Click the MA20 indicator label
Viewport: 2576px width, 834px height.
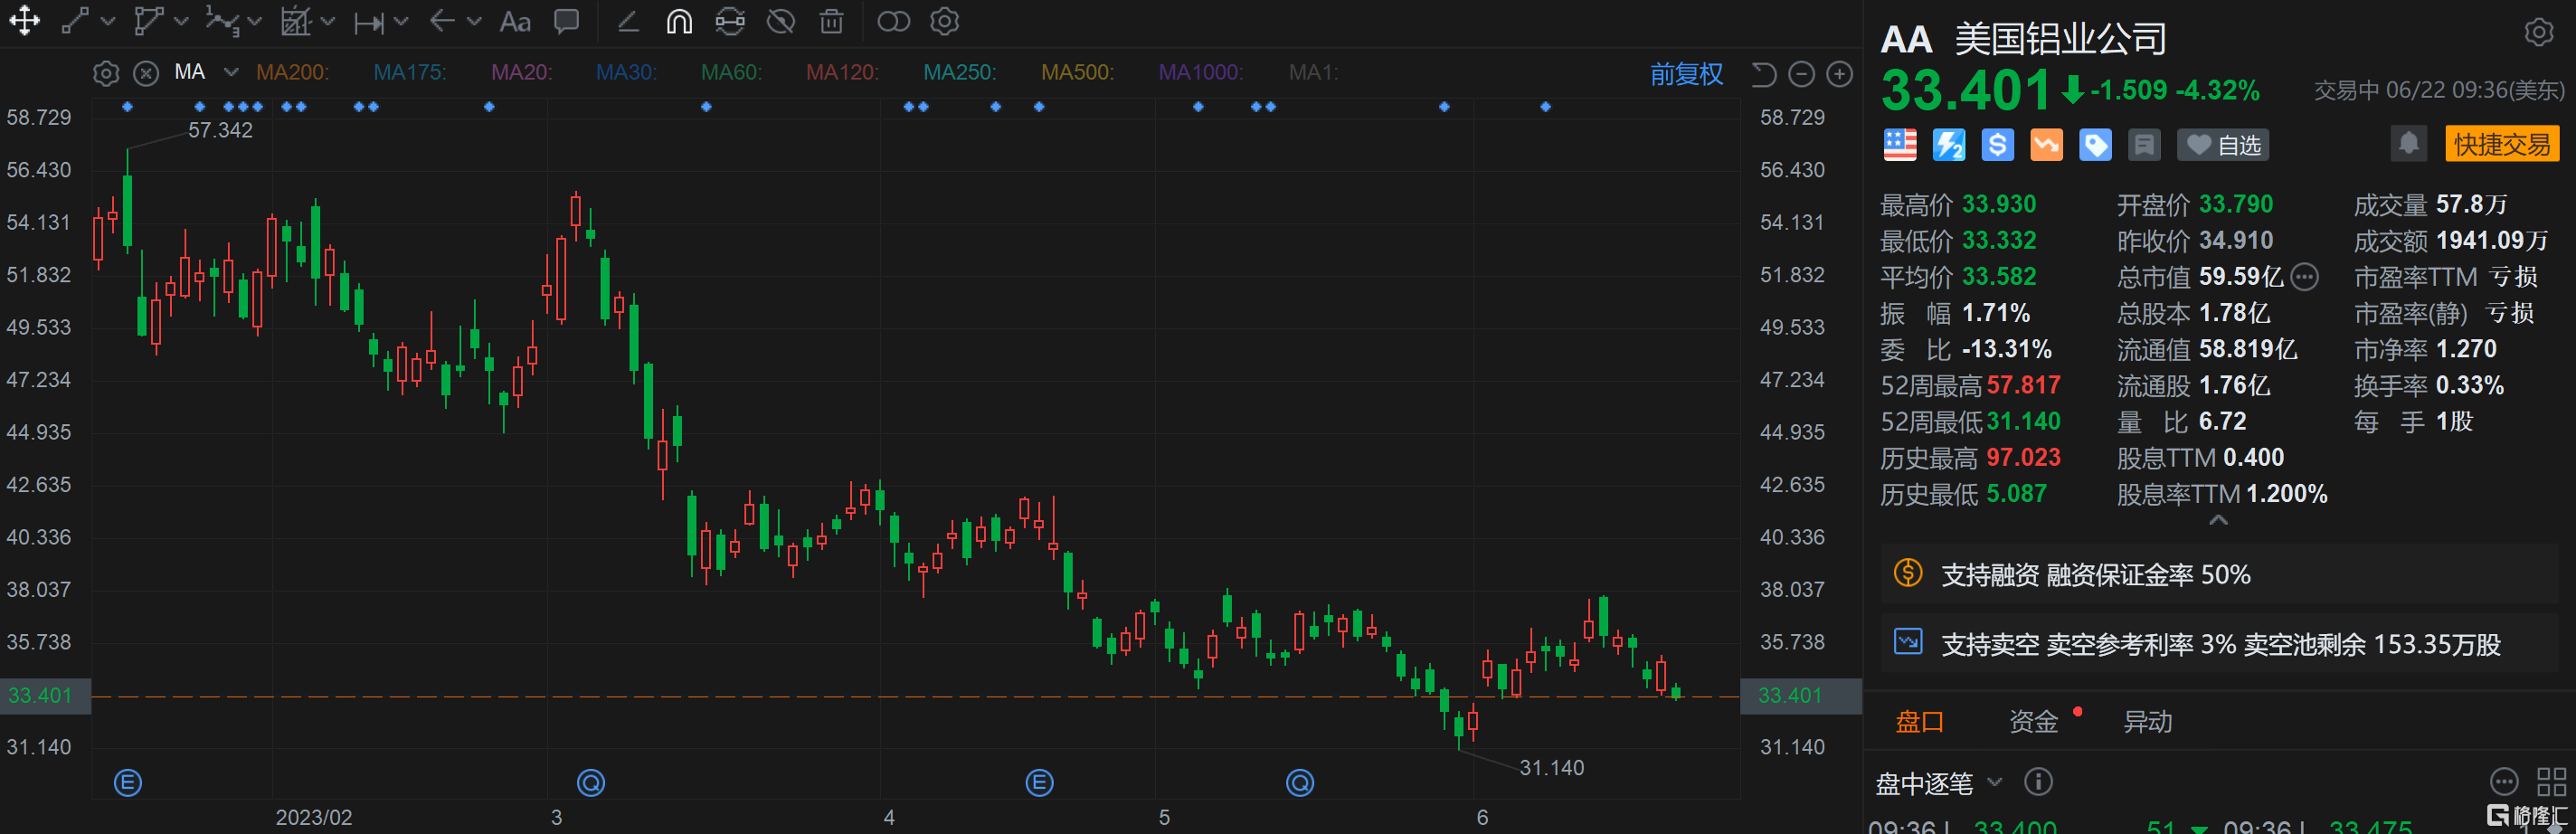[x=521, y=72]
